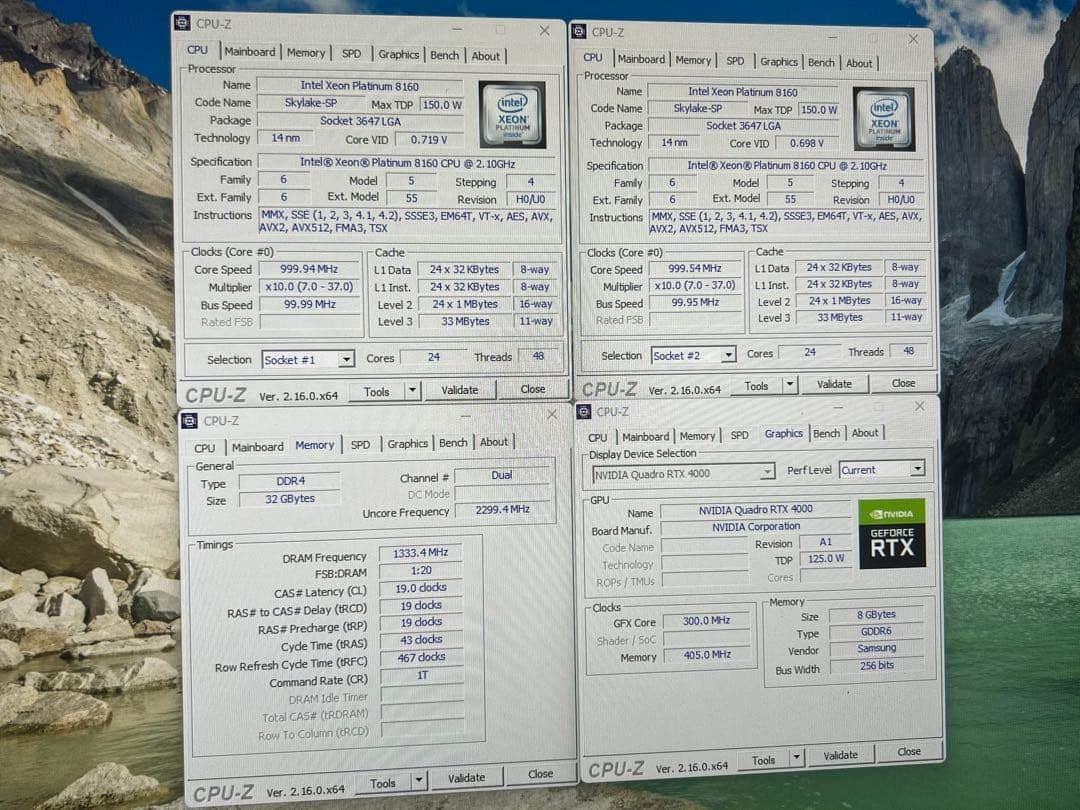Switch to the SPD tab in the Memory window

(361, 444)
